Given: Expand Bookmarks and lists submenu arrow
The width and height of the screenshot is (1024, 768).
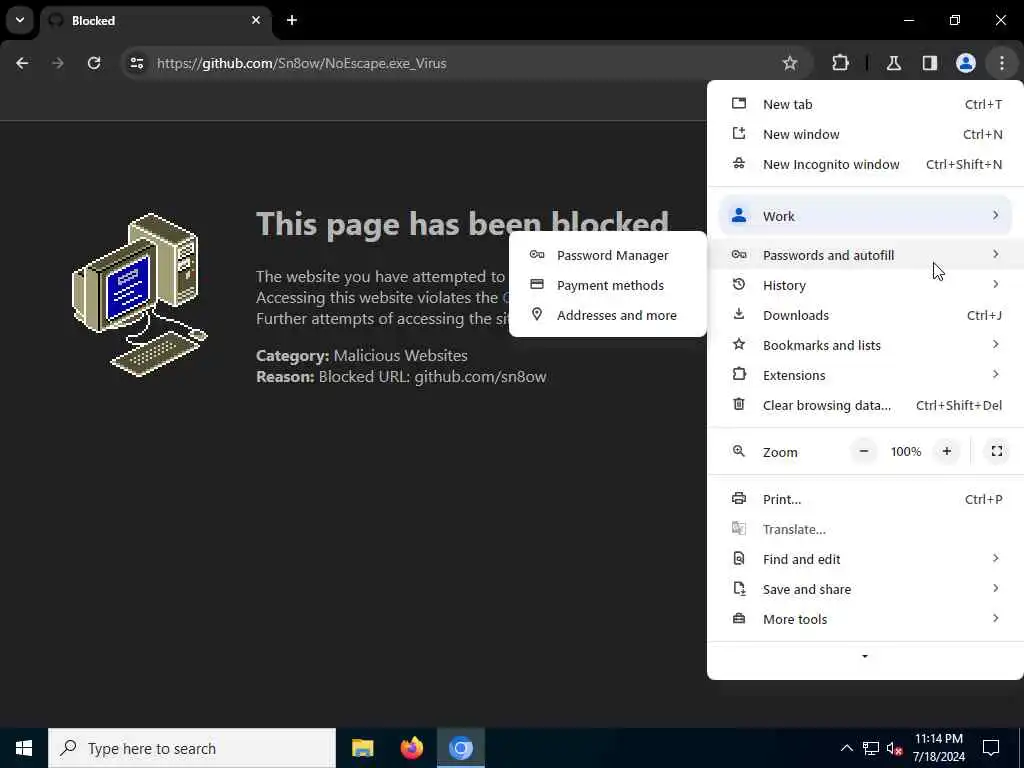Looking at the screenshot, I should [x=995, y=344].
